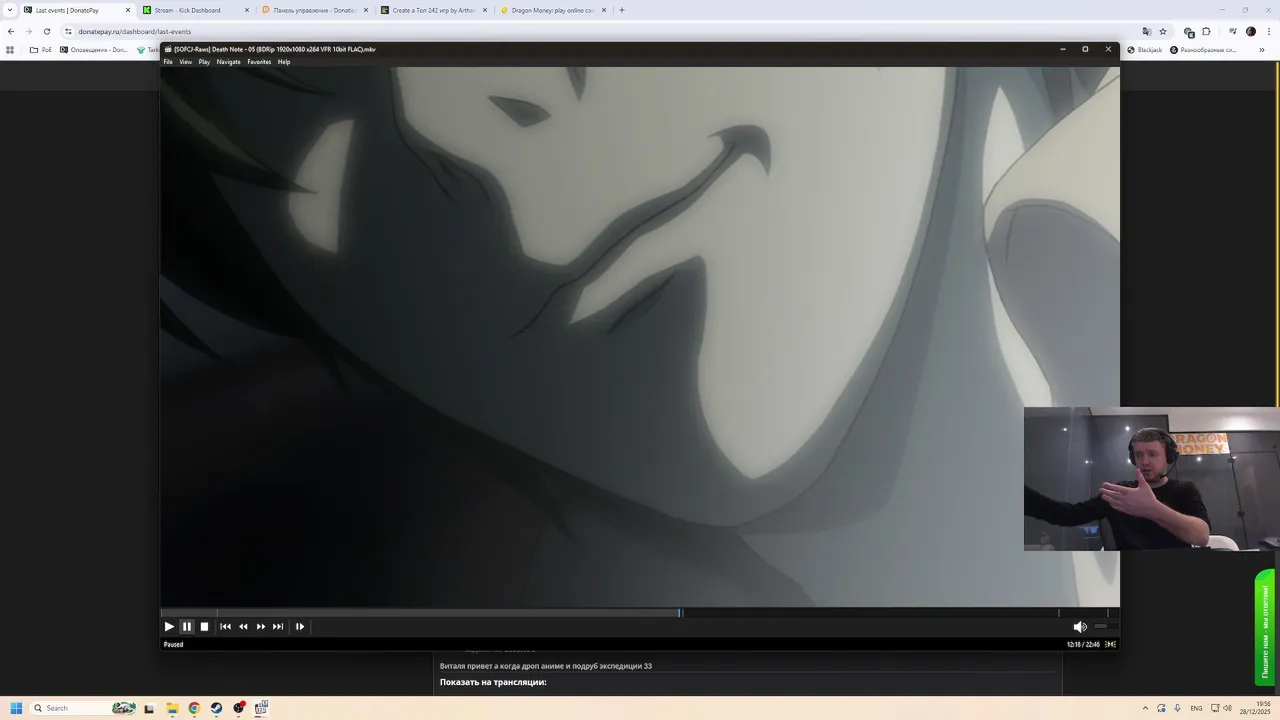Click the 12:18 / 22:46 time display
The width and height of the screenshot is (1280, 720).
[x=1083, y=644]
